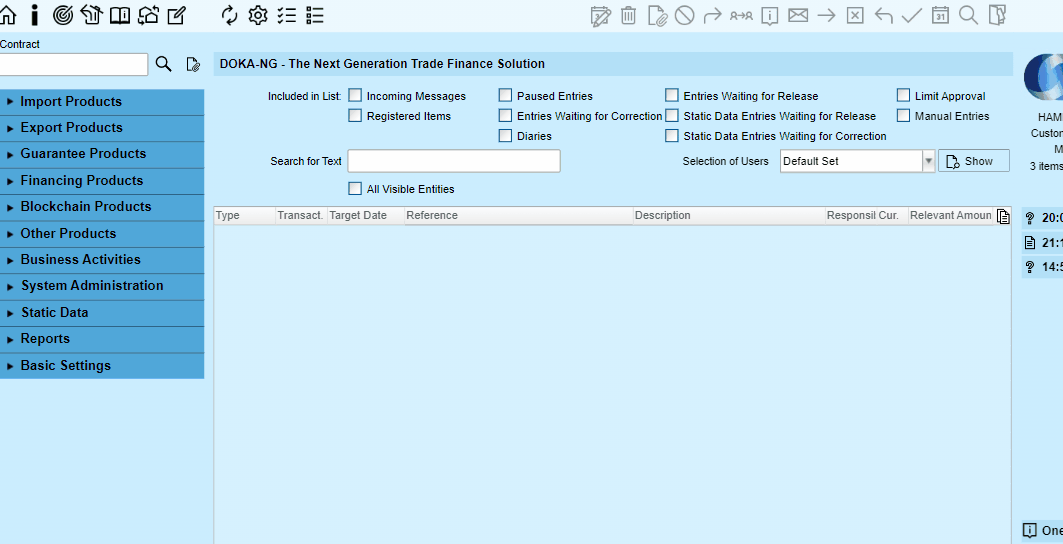Image resolution: width=1063 pixels, height=544 pixels.
Task: Open the Financing Products section
Action: [x=102, y=181]
